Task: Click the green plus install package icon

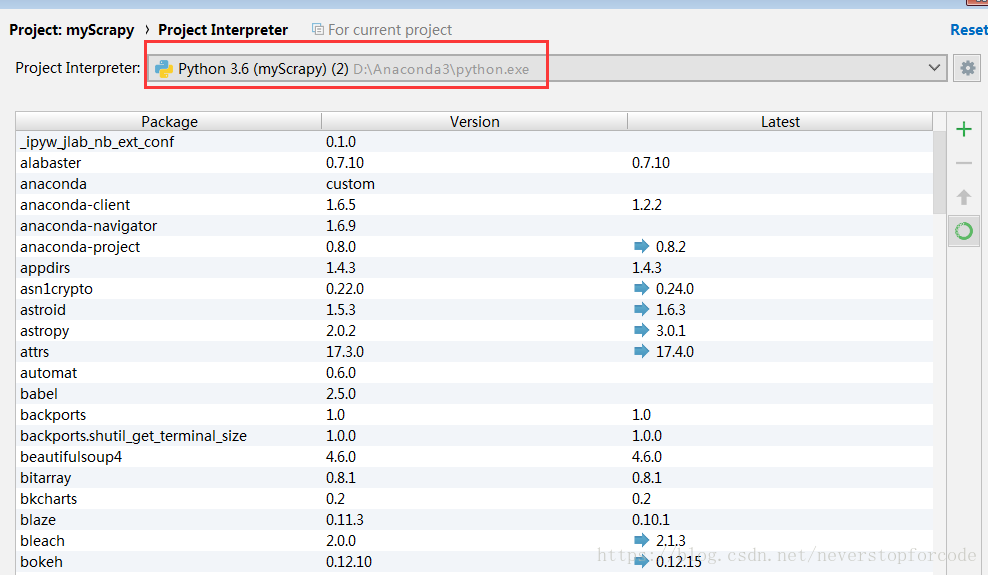Action: coord(963,130)
